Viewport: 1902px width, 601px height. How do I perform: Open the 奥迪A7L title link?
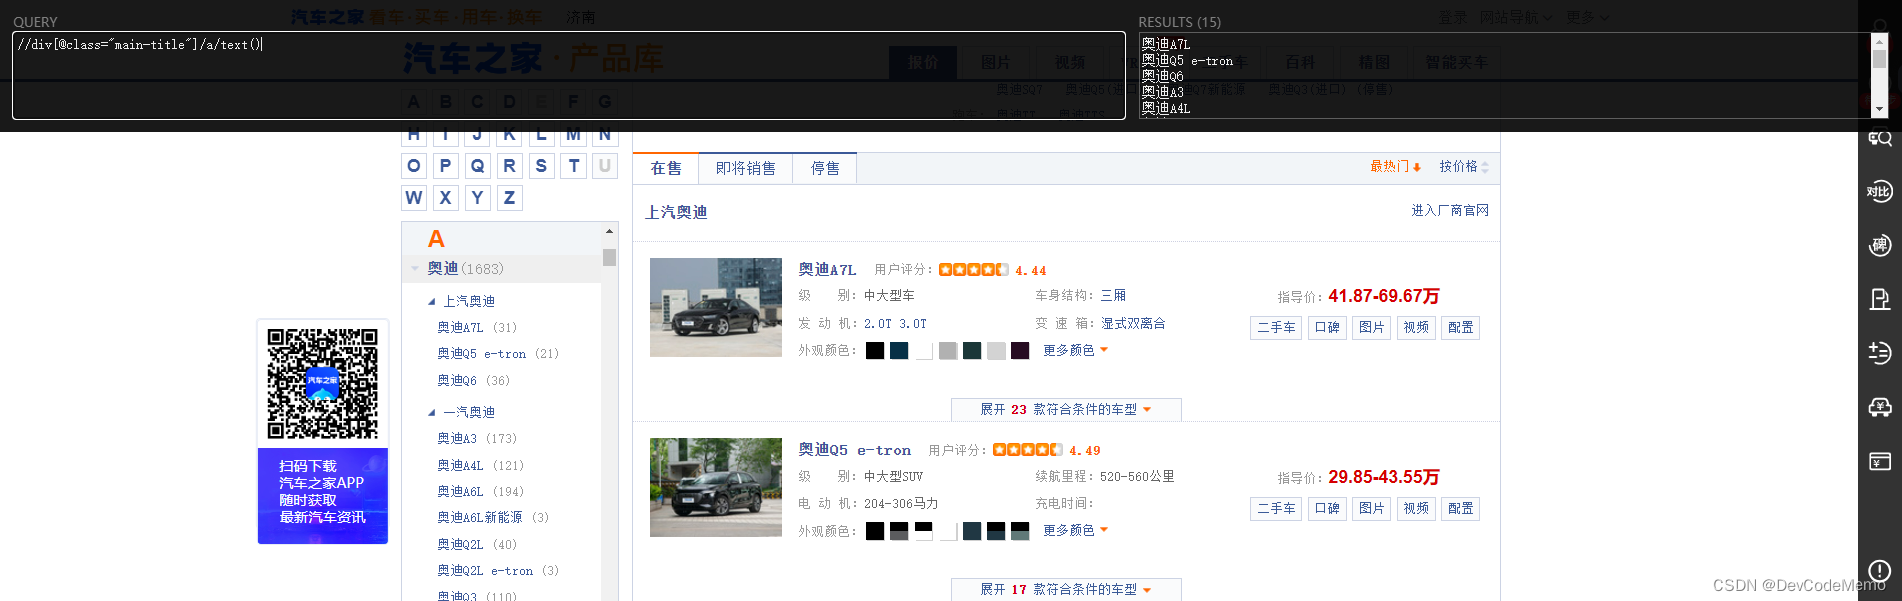827,270
